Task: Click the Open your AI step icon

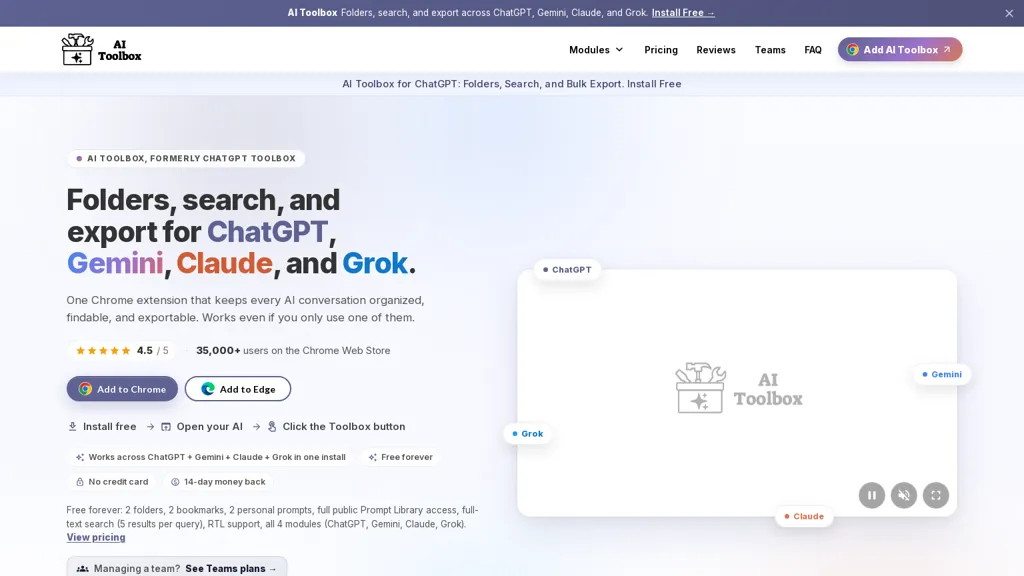Action: point(166,426)
